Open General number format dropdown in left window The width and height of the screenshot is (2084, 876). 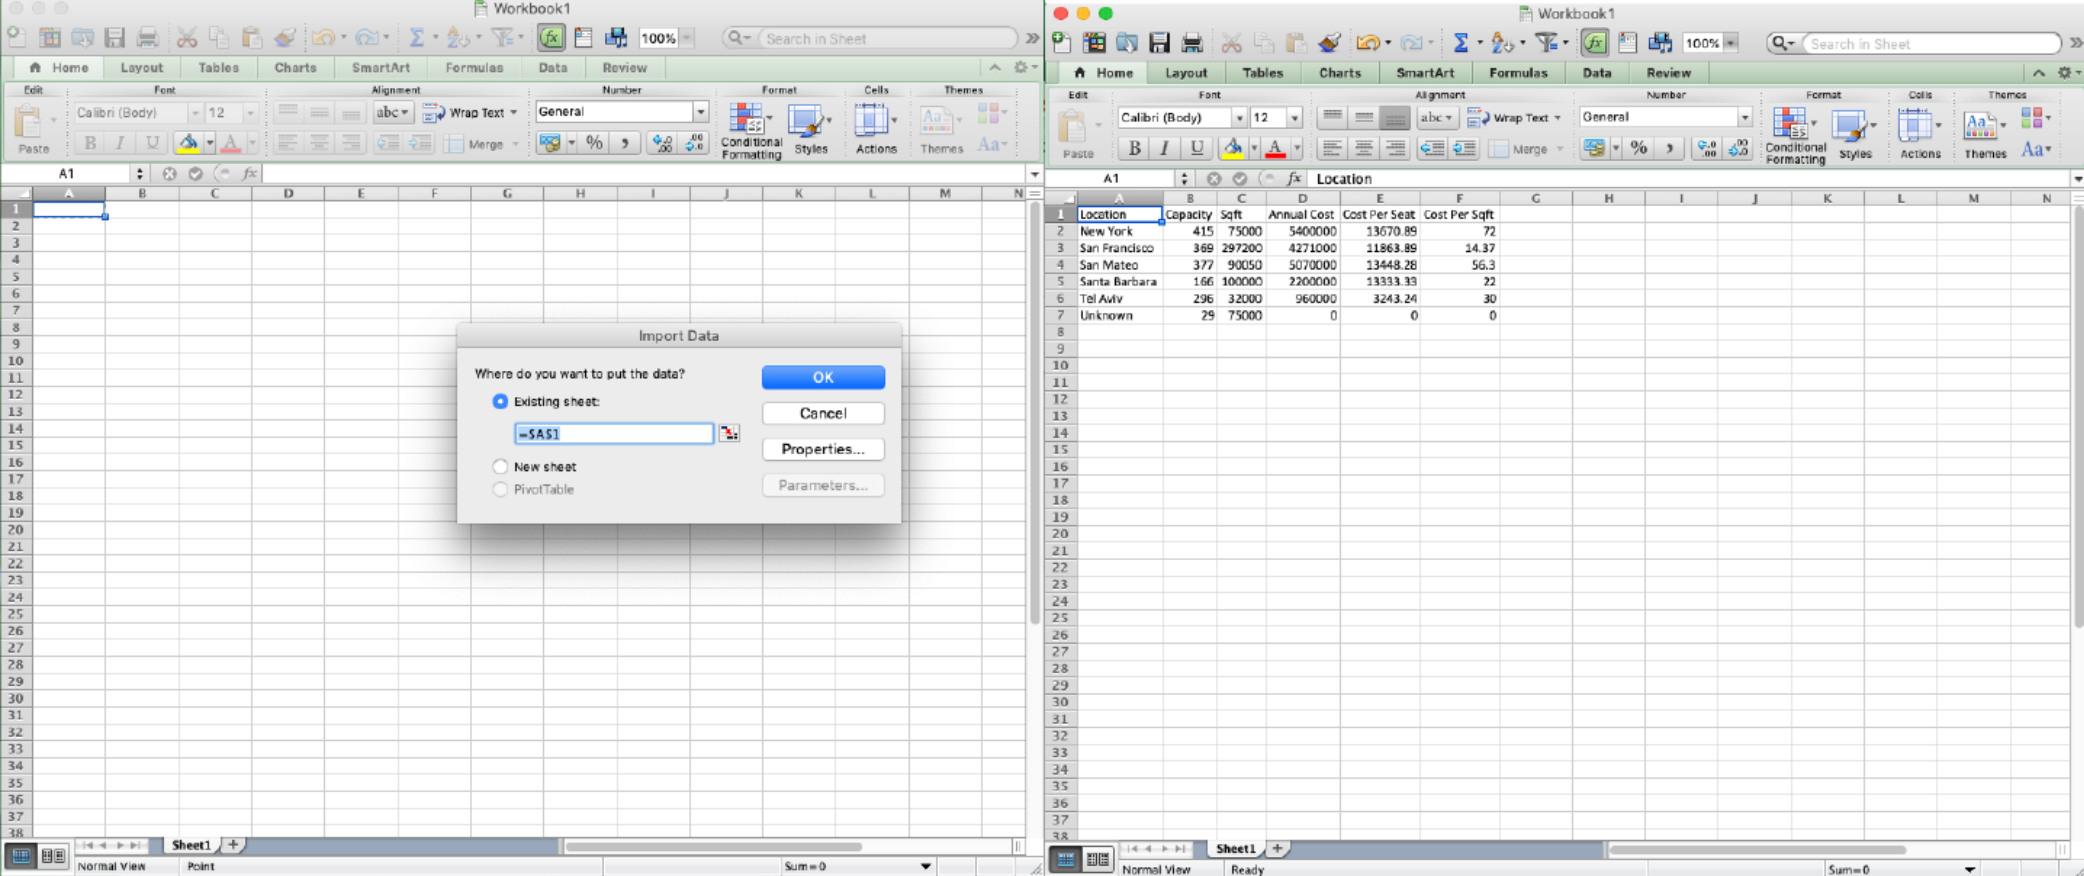[700, 112]
